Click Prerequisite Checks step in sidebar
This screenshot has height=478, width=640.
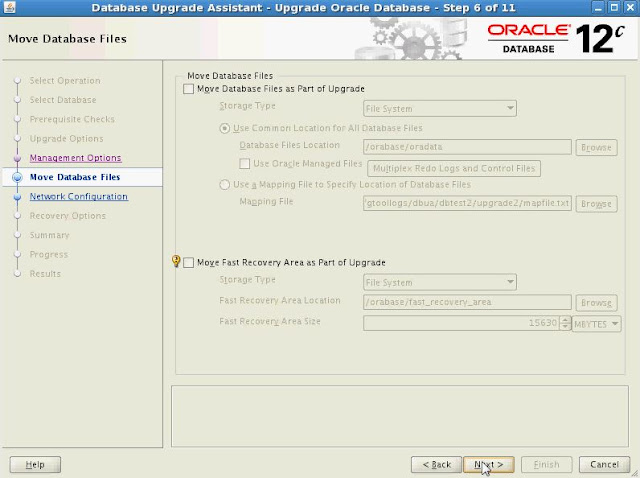pos(72,119)
